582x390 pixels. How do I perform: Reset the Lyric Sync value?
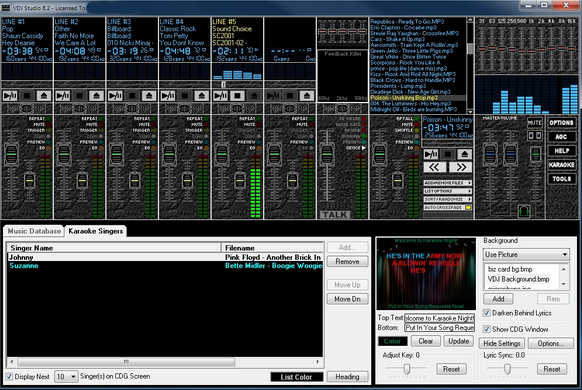tap(552, 369)
